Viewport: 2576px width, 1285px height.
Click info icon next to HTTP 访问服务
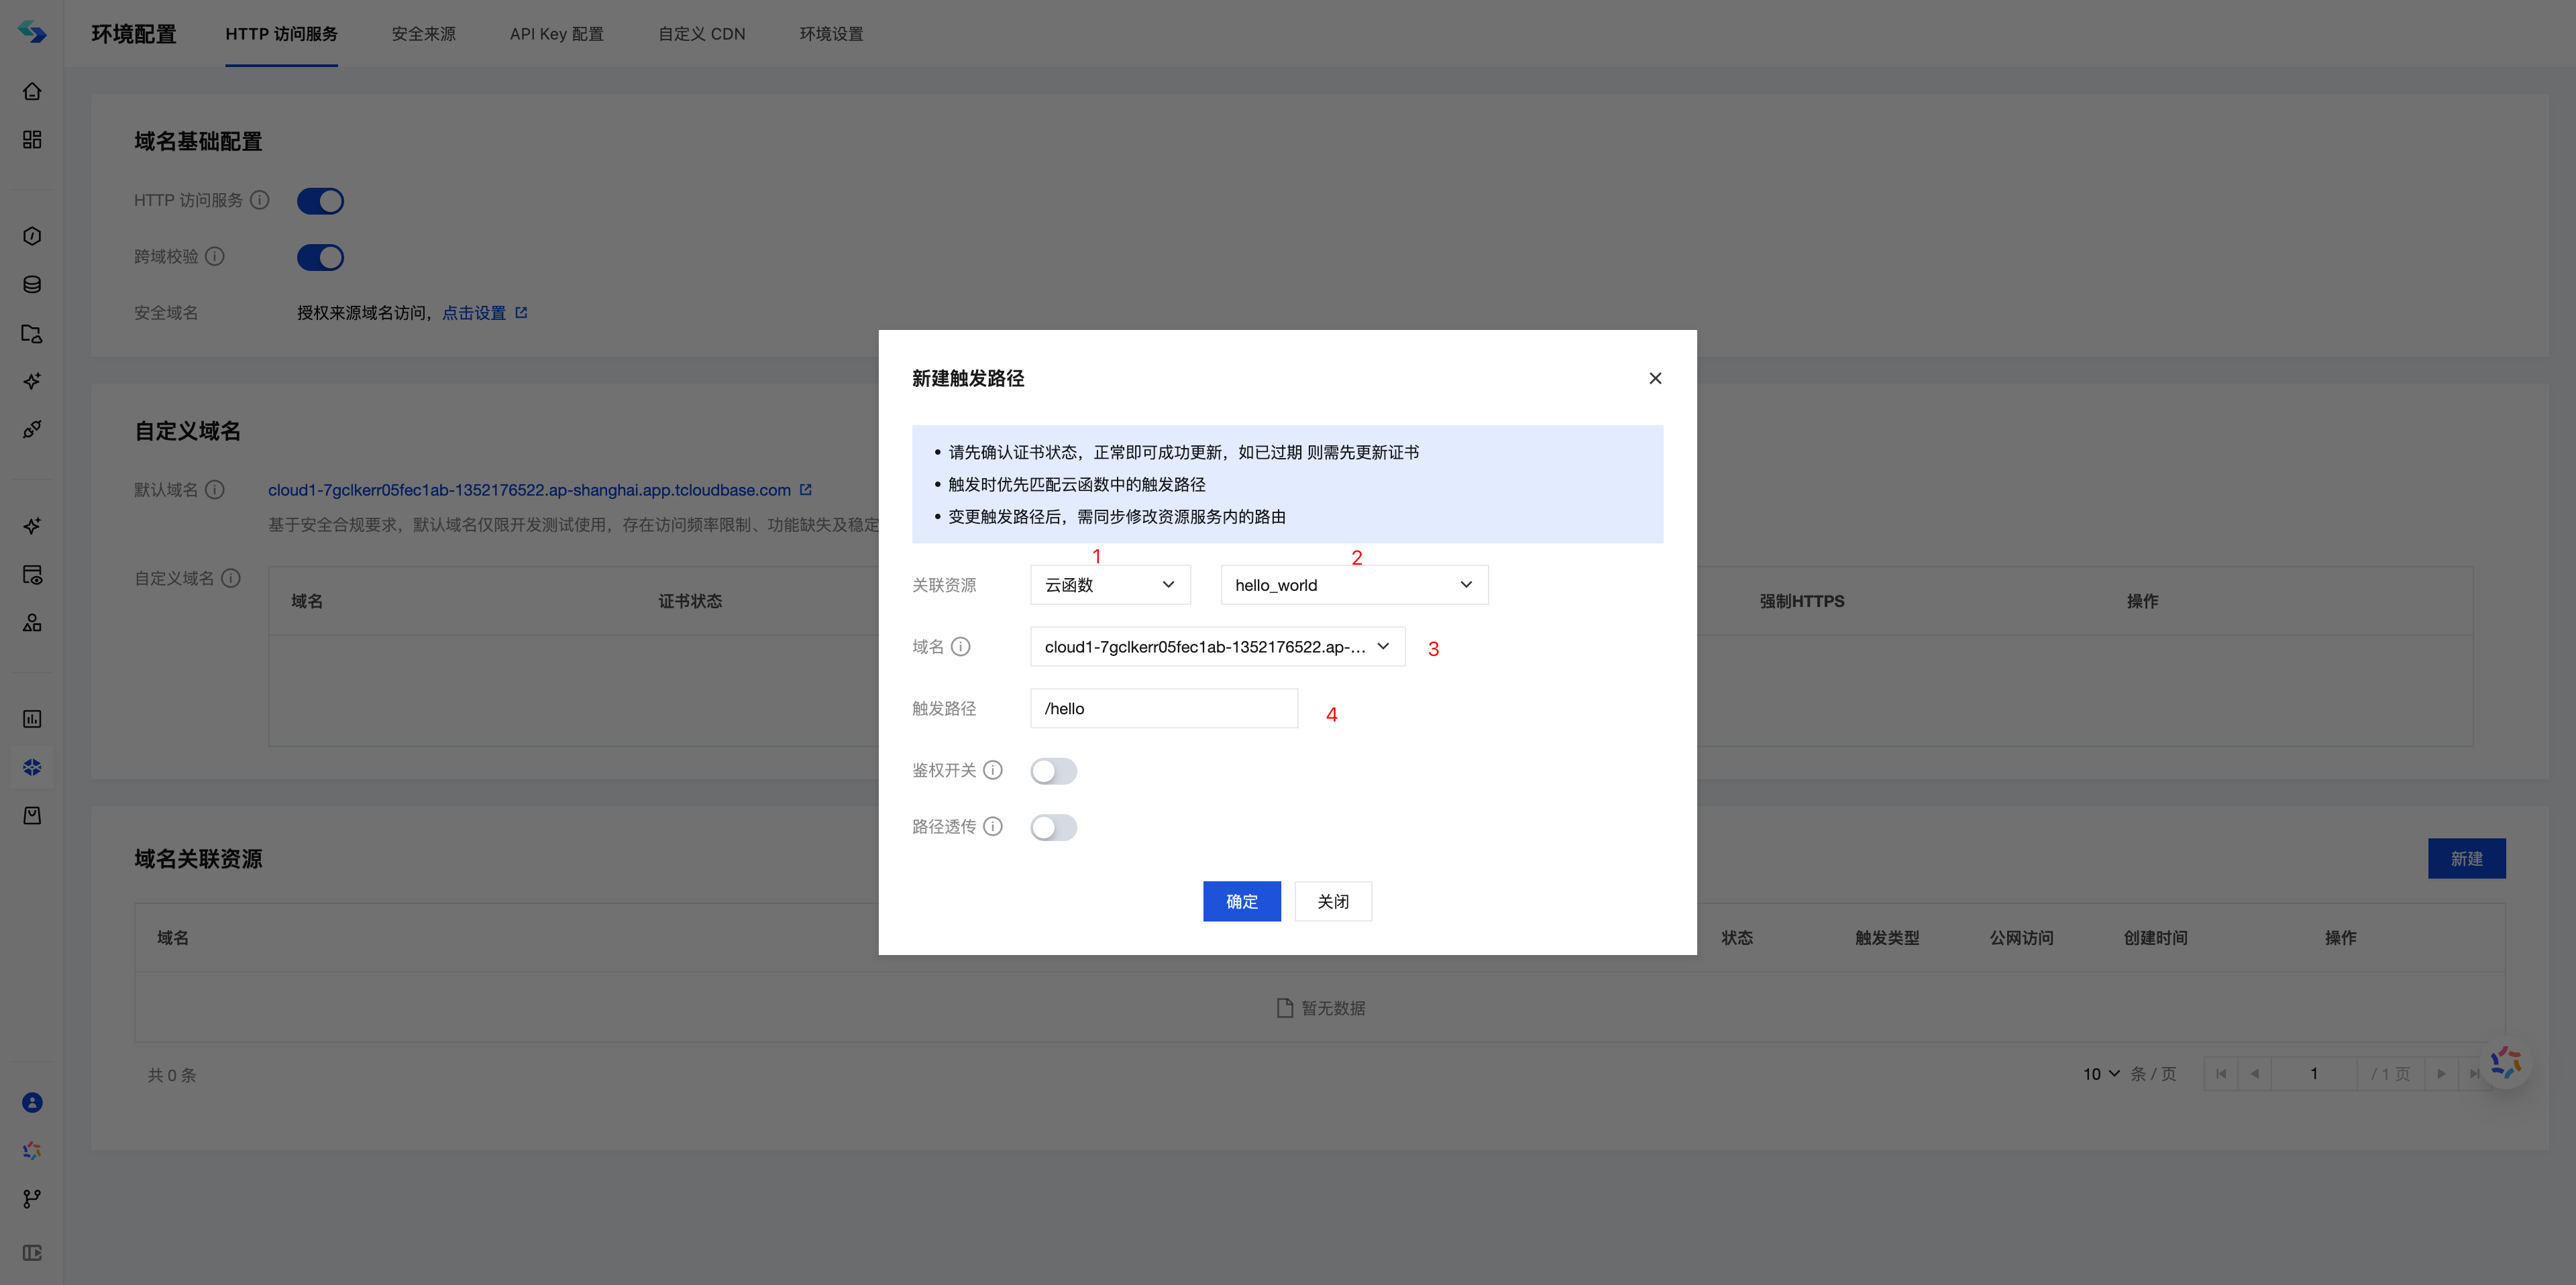click(260, 200)
